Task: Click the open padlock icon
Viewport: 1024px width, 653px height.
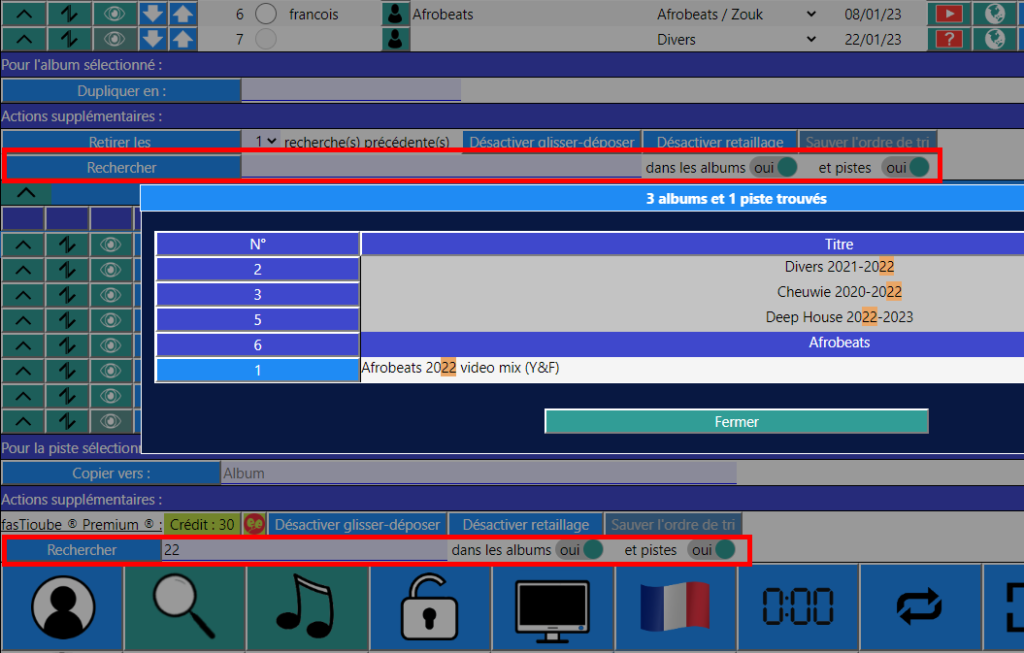Action: tap(430, 606)
